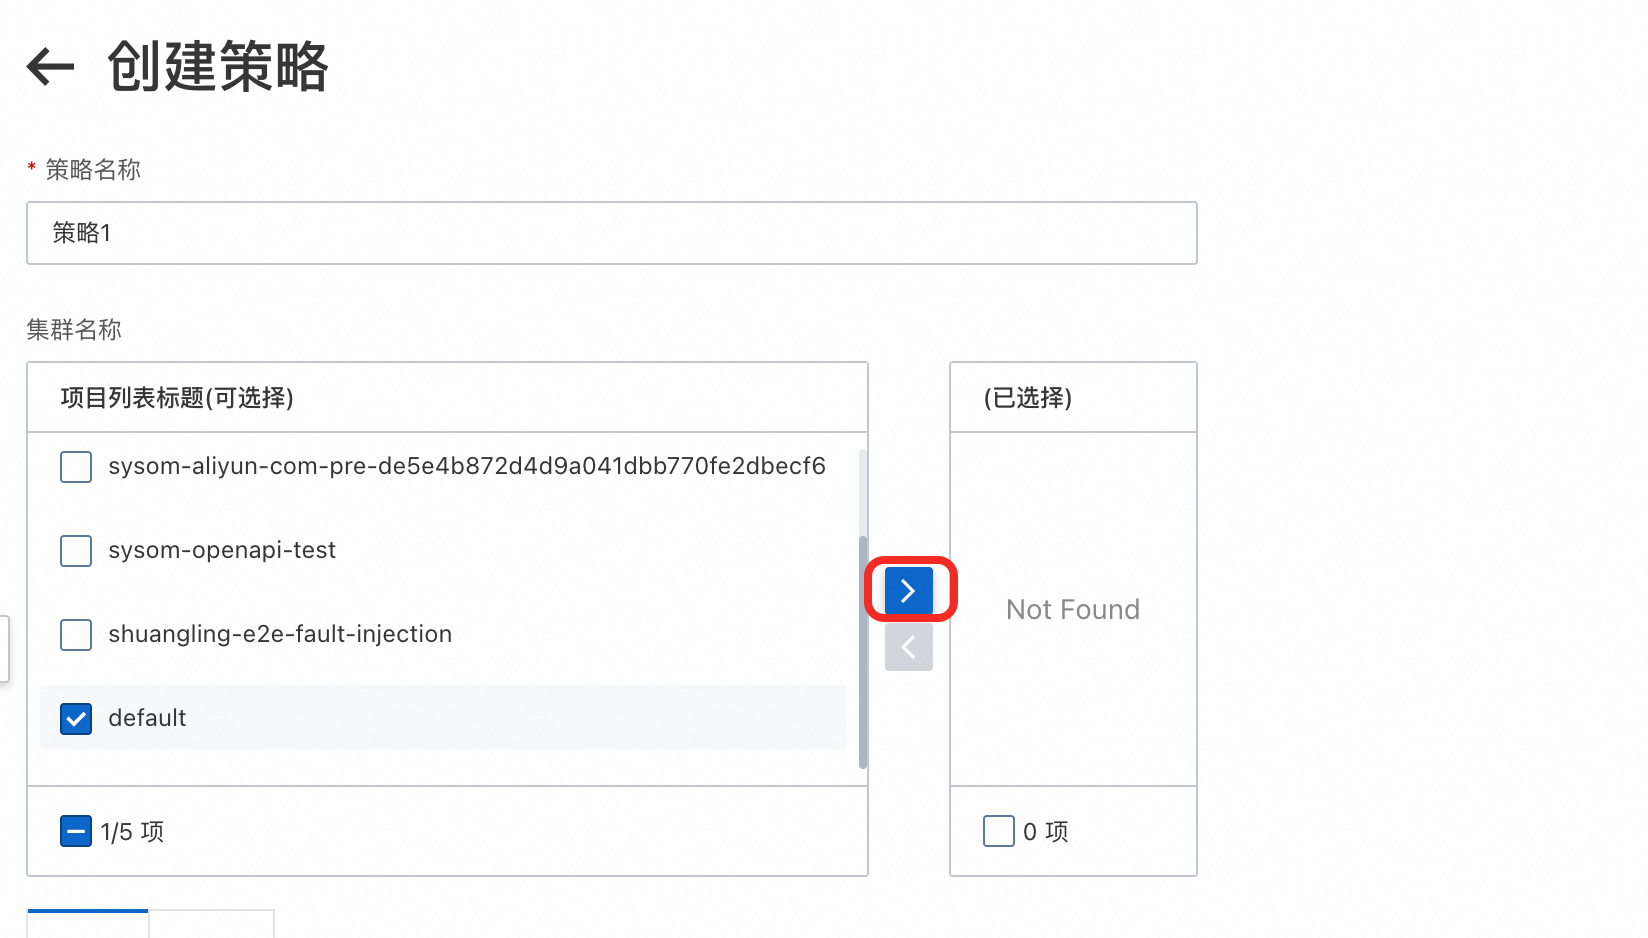Tick the sysom-openapi-test checkbox
This screenshot has width=1648, height=938.
[76, 551]
